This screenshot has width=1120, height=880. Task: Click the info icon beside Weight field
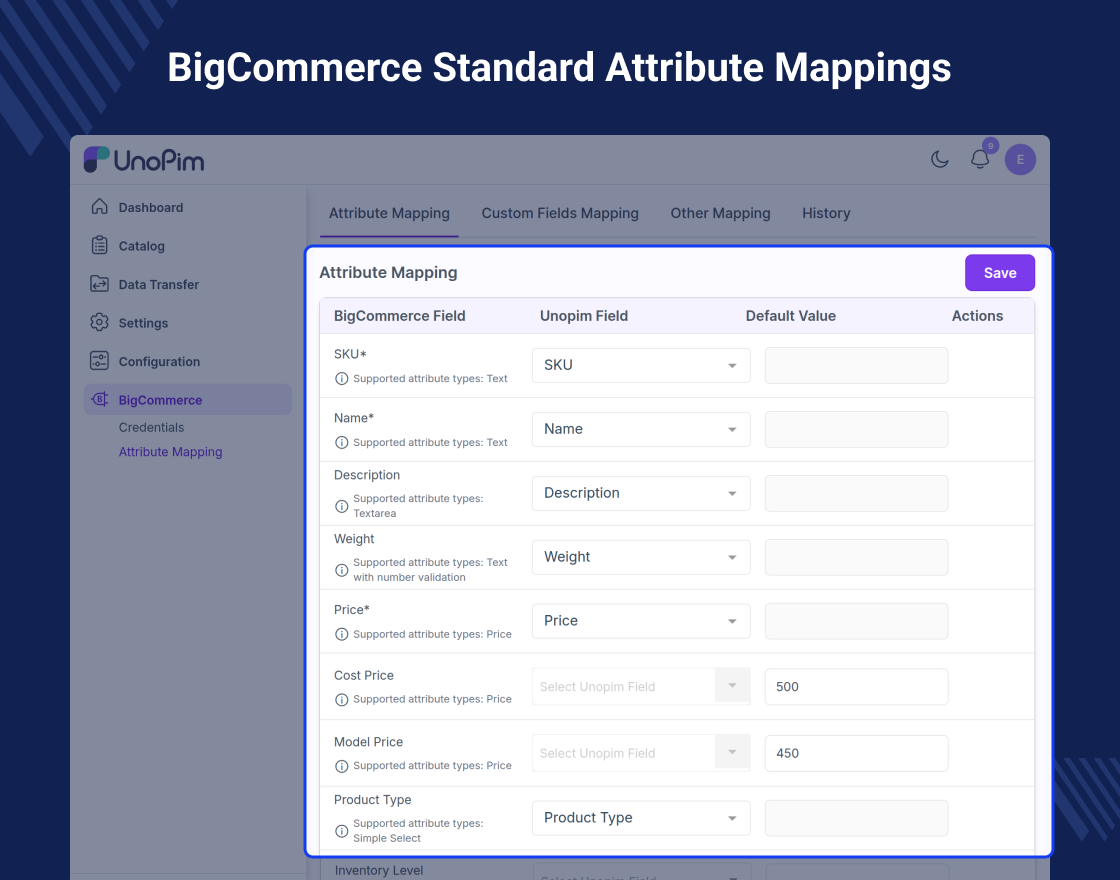coord(341,570)
